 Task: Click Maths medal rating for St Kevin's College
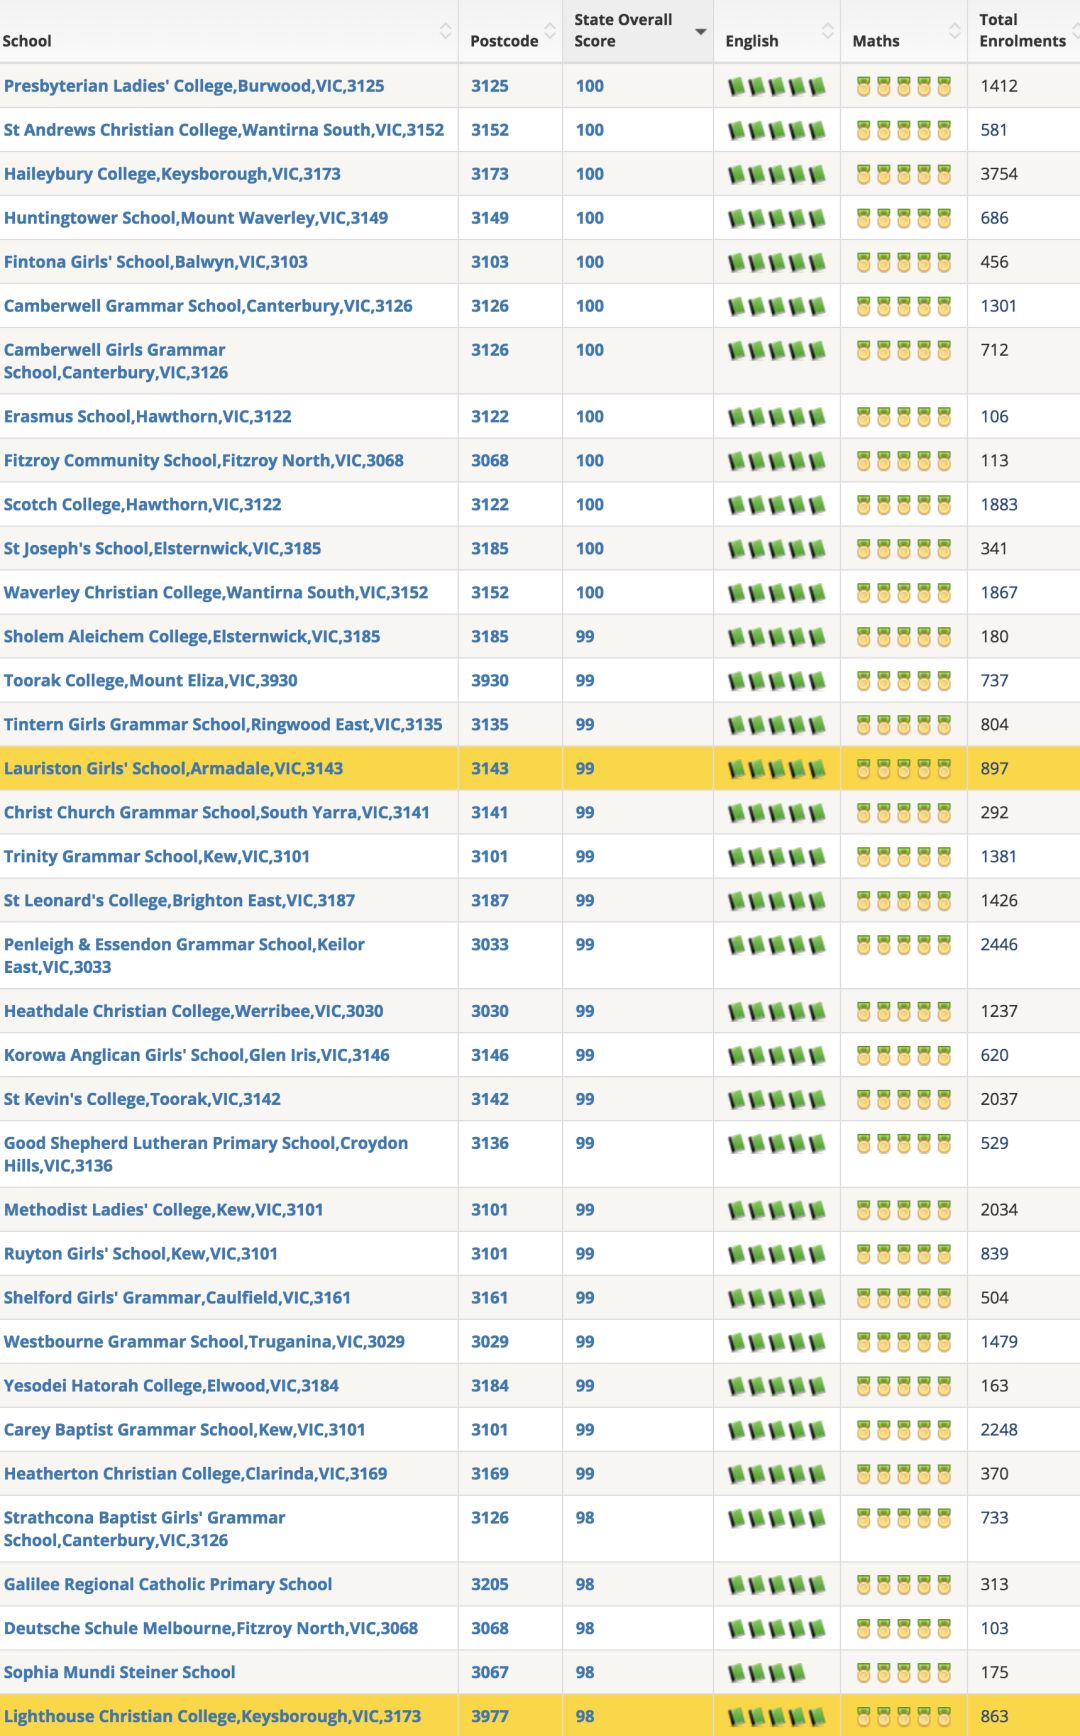tap(904, 1100)
